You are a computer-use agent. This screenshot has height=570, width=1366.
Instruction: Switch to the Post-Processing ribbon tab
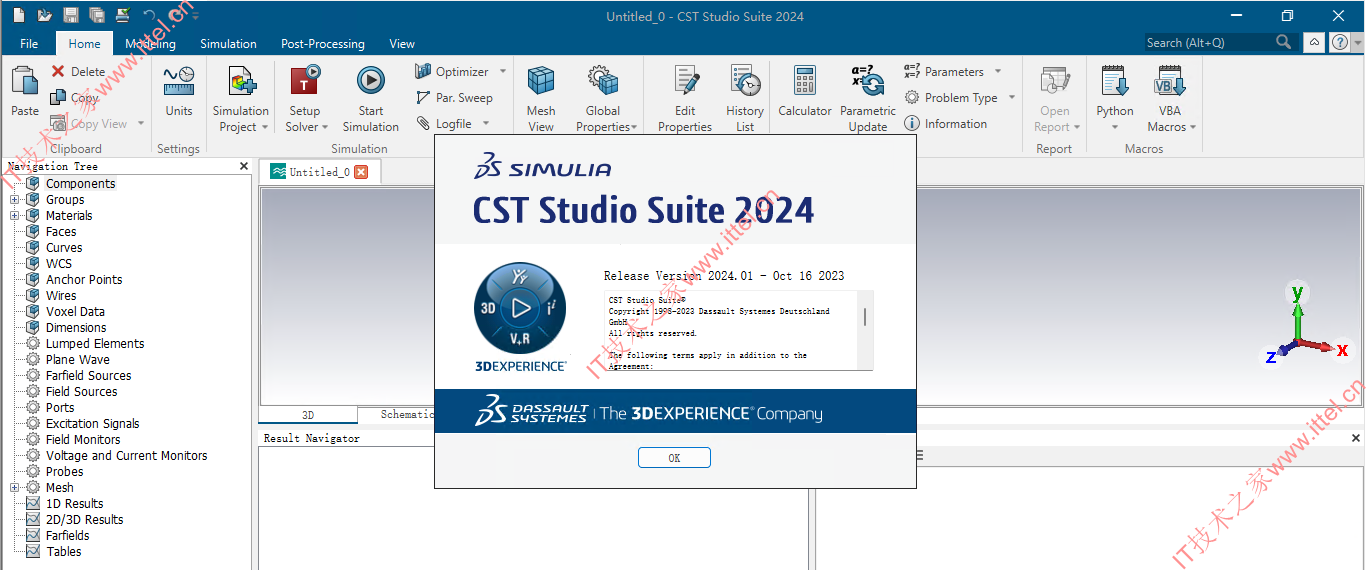[x=323, y=44]
